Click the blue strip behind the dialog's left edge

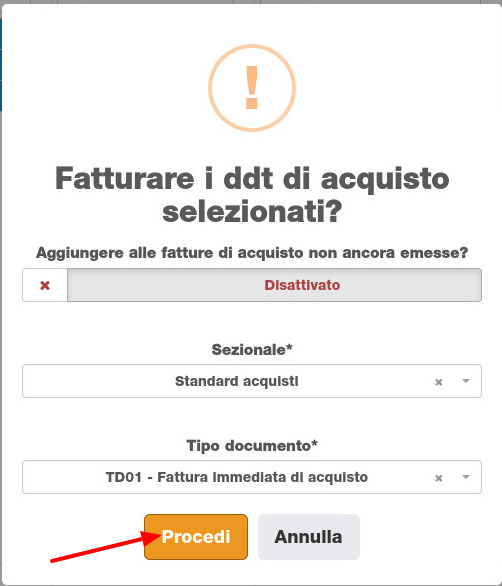point(1,64)
